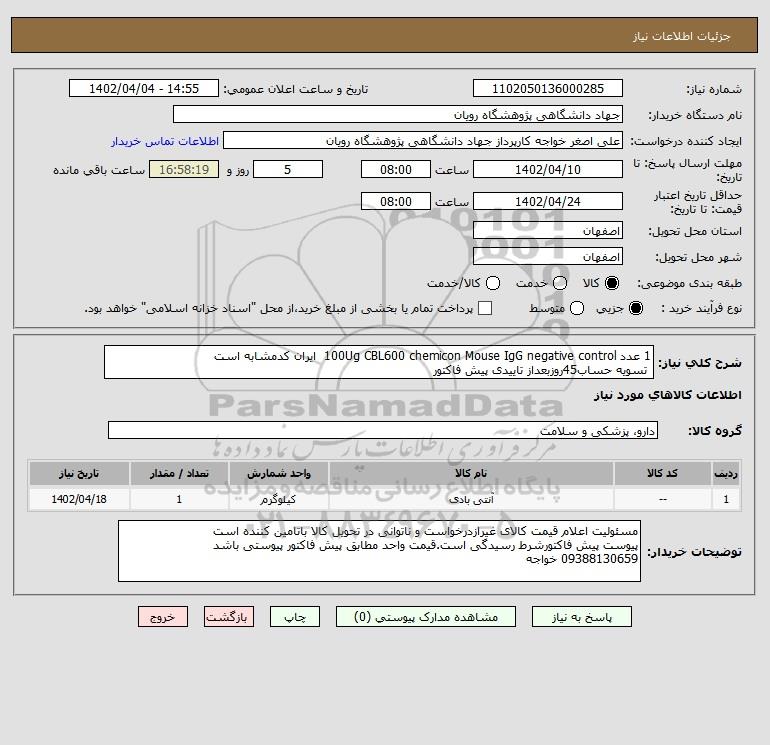Click the response deadline date 1402/04/10
Screen dimensions: 770x745
click(x=548, y=169)
